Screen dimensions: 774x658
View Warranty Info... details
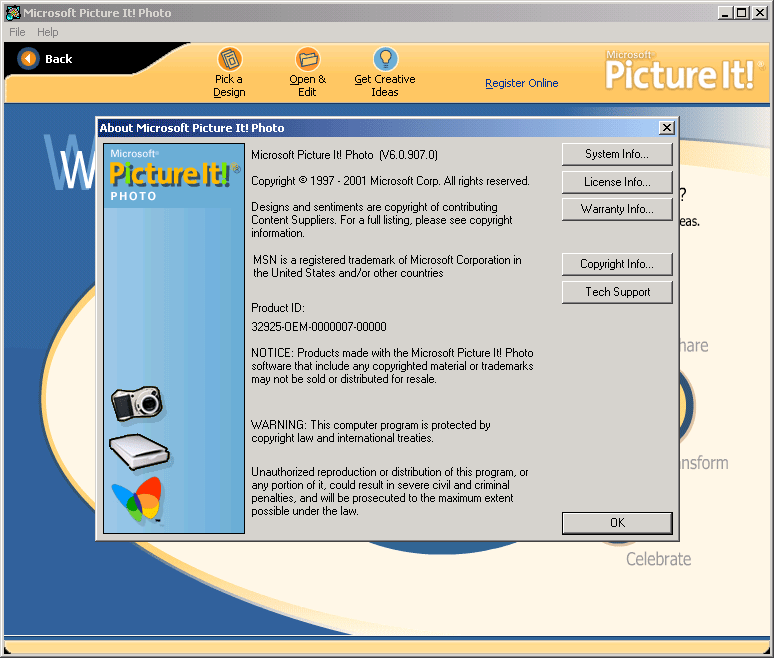pos(616,209)
